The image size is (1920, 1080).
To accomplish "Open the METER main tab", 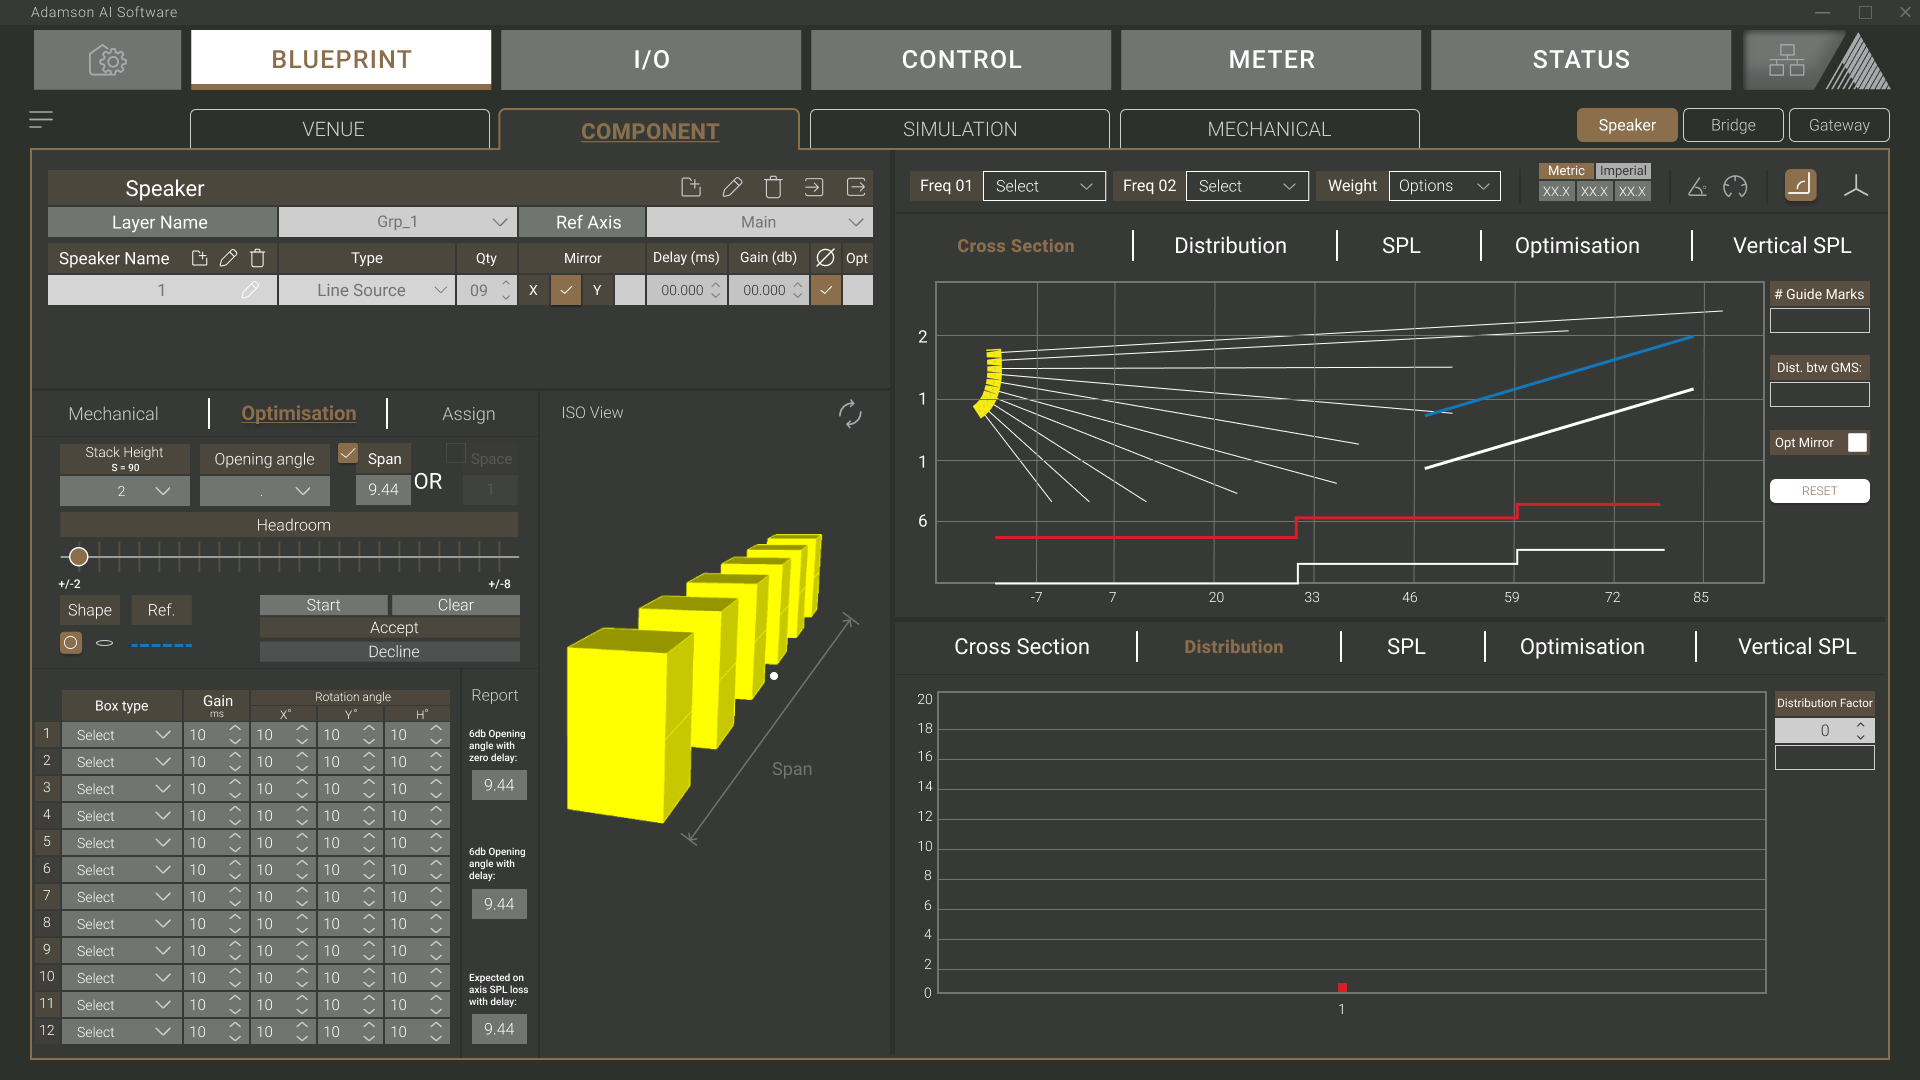I will pos(1271,60).
